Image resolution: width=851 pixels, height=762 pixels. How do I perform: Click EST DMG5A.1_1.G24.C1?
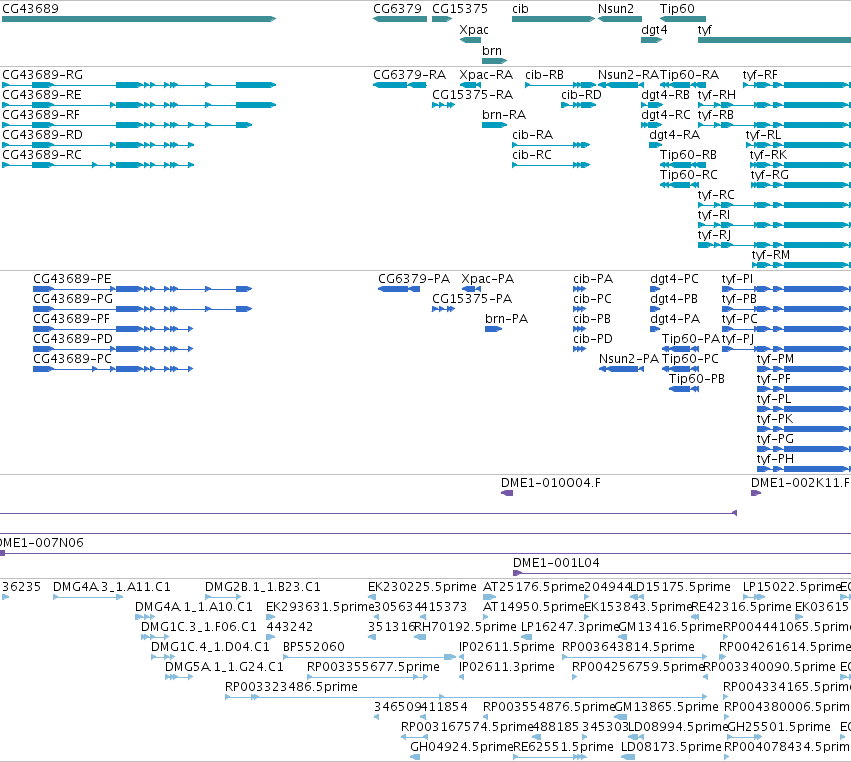pos(179,677)
